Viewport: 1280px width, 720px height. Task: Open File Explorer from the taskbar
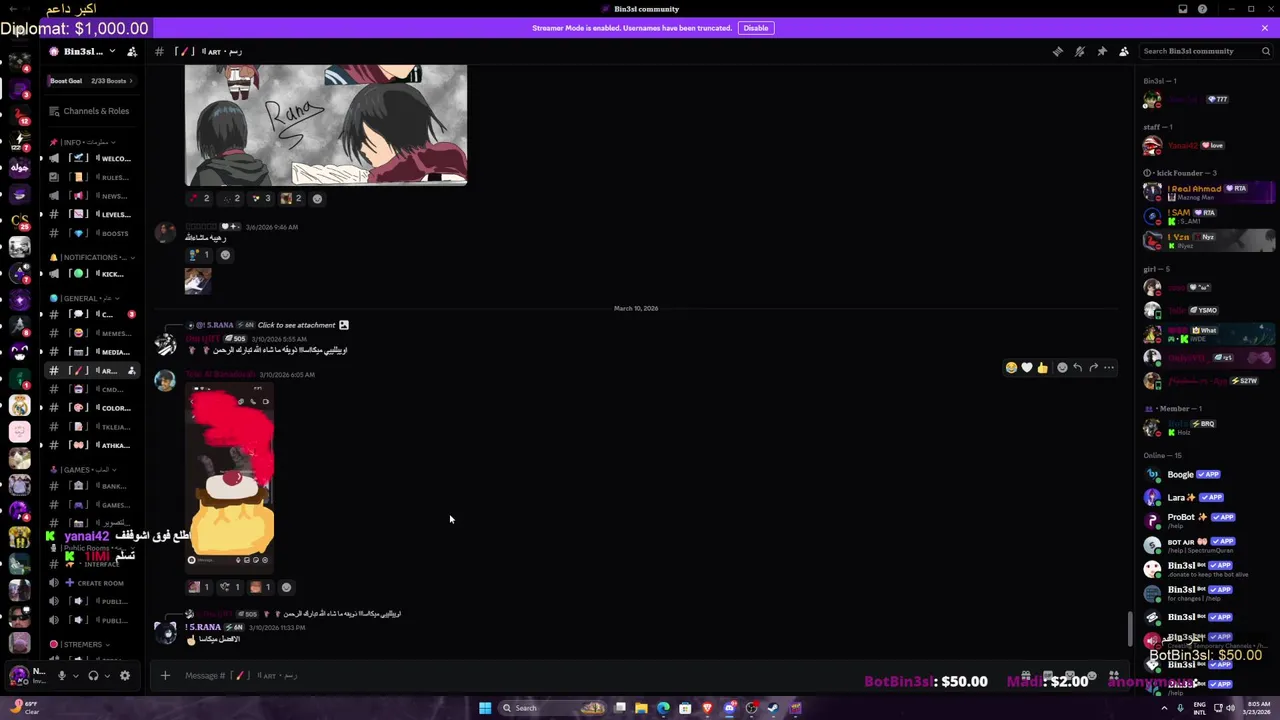(x=641, y=708)
